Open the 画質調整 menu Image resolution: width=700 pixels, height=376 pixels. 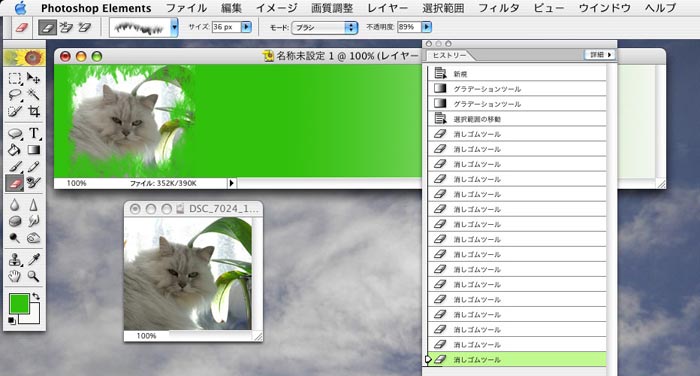click(332, 8)
